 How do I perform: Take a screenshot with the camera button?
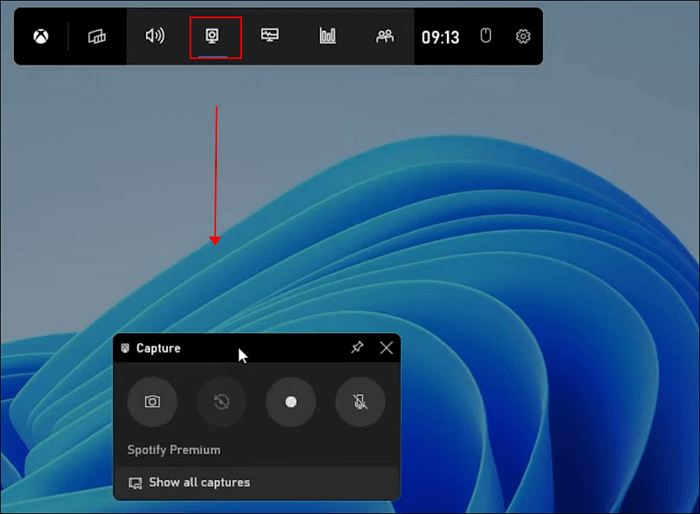(x=152, y=402)
